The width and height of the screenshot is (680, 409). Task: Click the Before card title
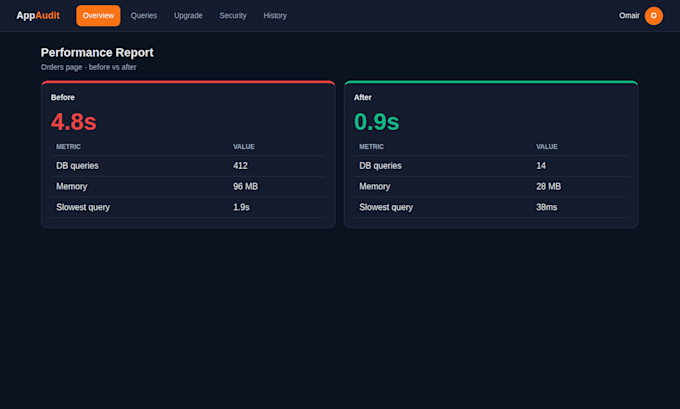(62, 98)
